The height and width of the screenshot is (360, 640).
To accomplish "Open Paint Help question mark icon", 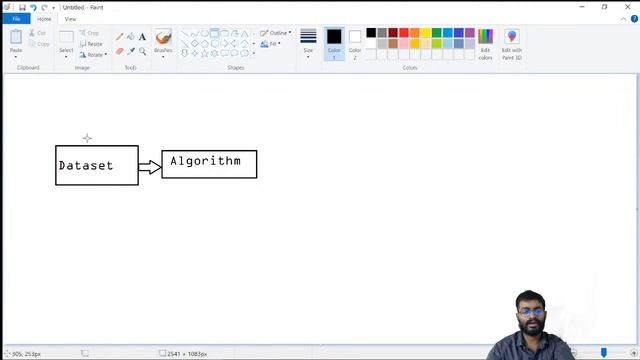I will (634, 19).
